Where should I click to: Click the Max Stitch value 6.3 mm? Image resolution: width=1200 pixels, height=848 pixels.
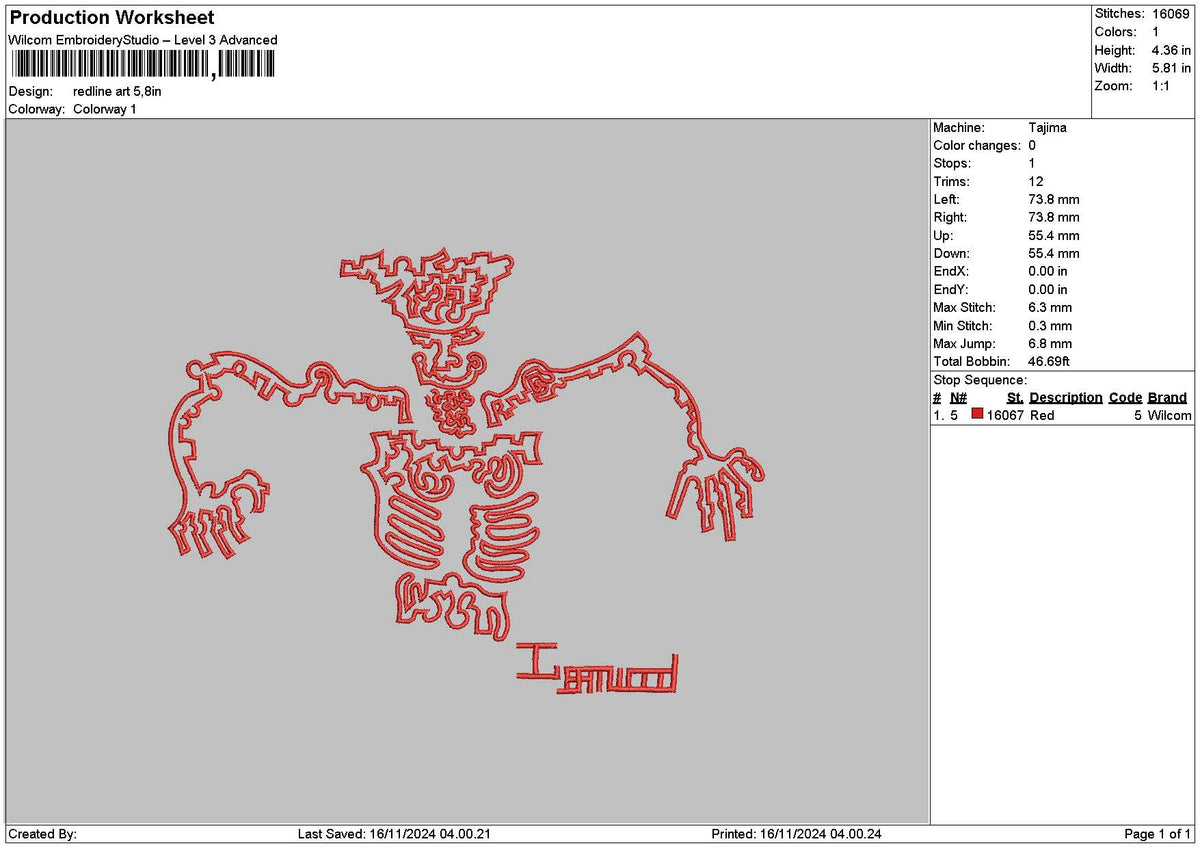click(x=1050, y=308)
